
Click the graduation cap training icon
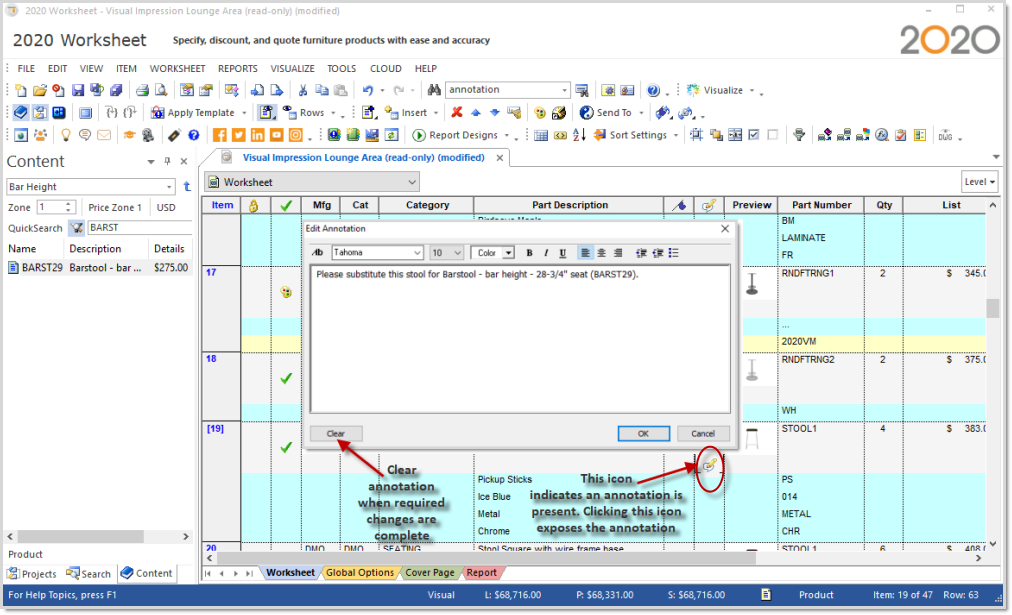tap(129, 135)
